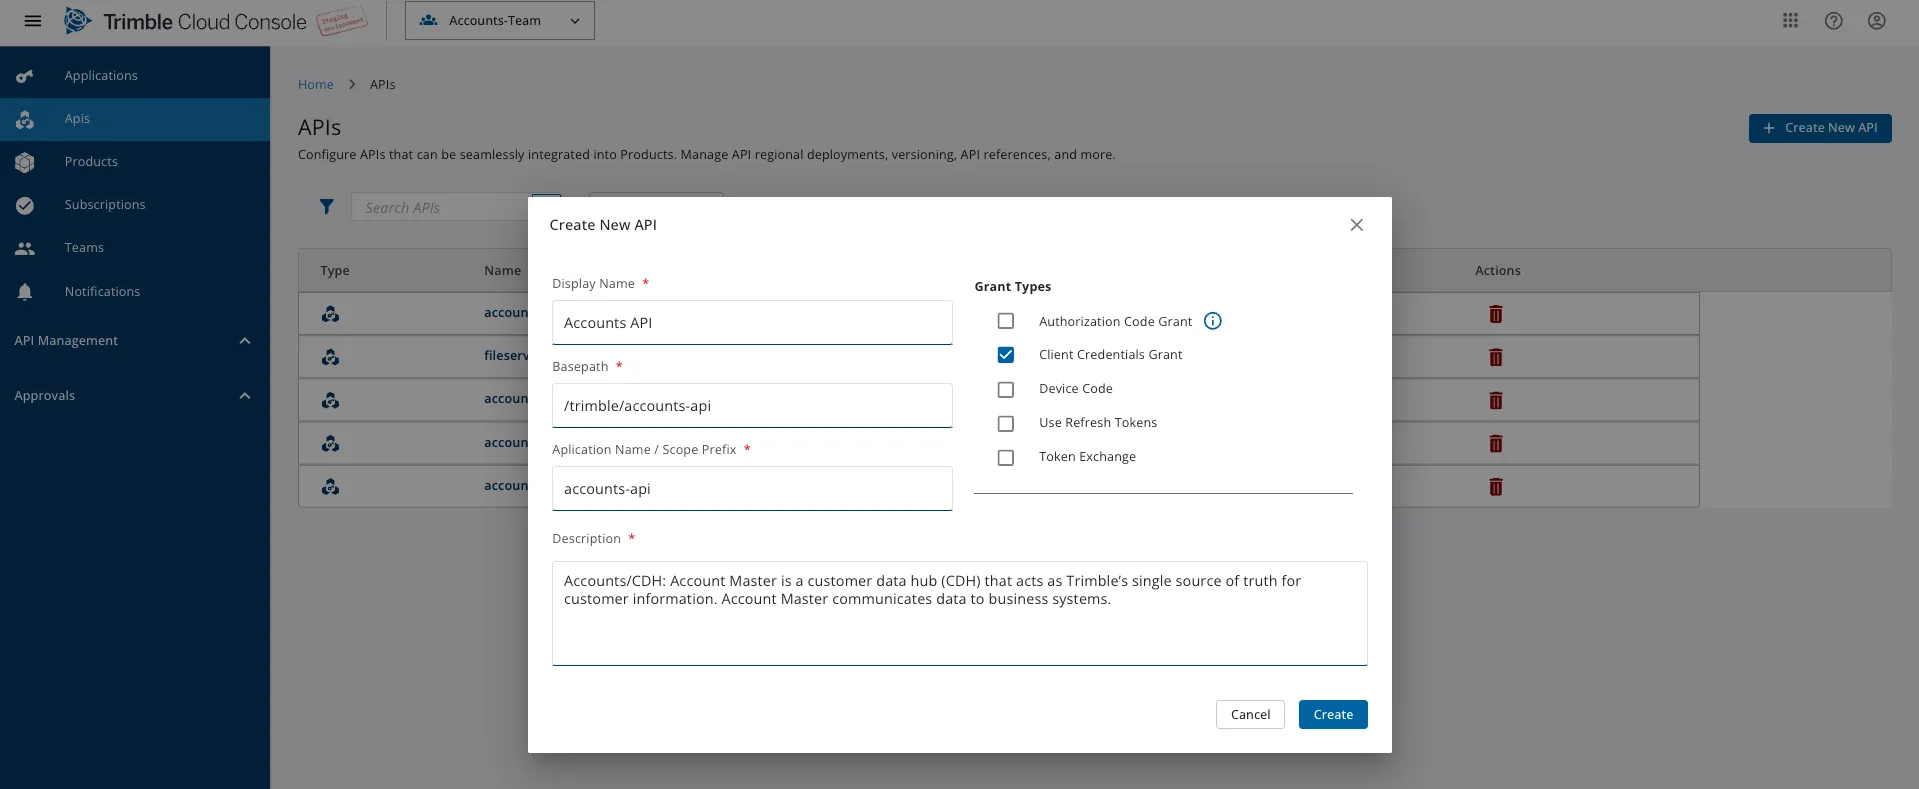This screenshot has height=789, width=1919.
Task: Click the Cancel button in dialog
Action: [1250, 714]
